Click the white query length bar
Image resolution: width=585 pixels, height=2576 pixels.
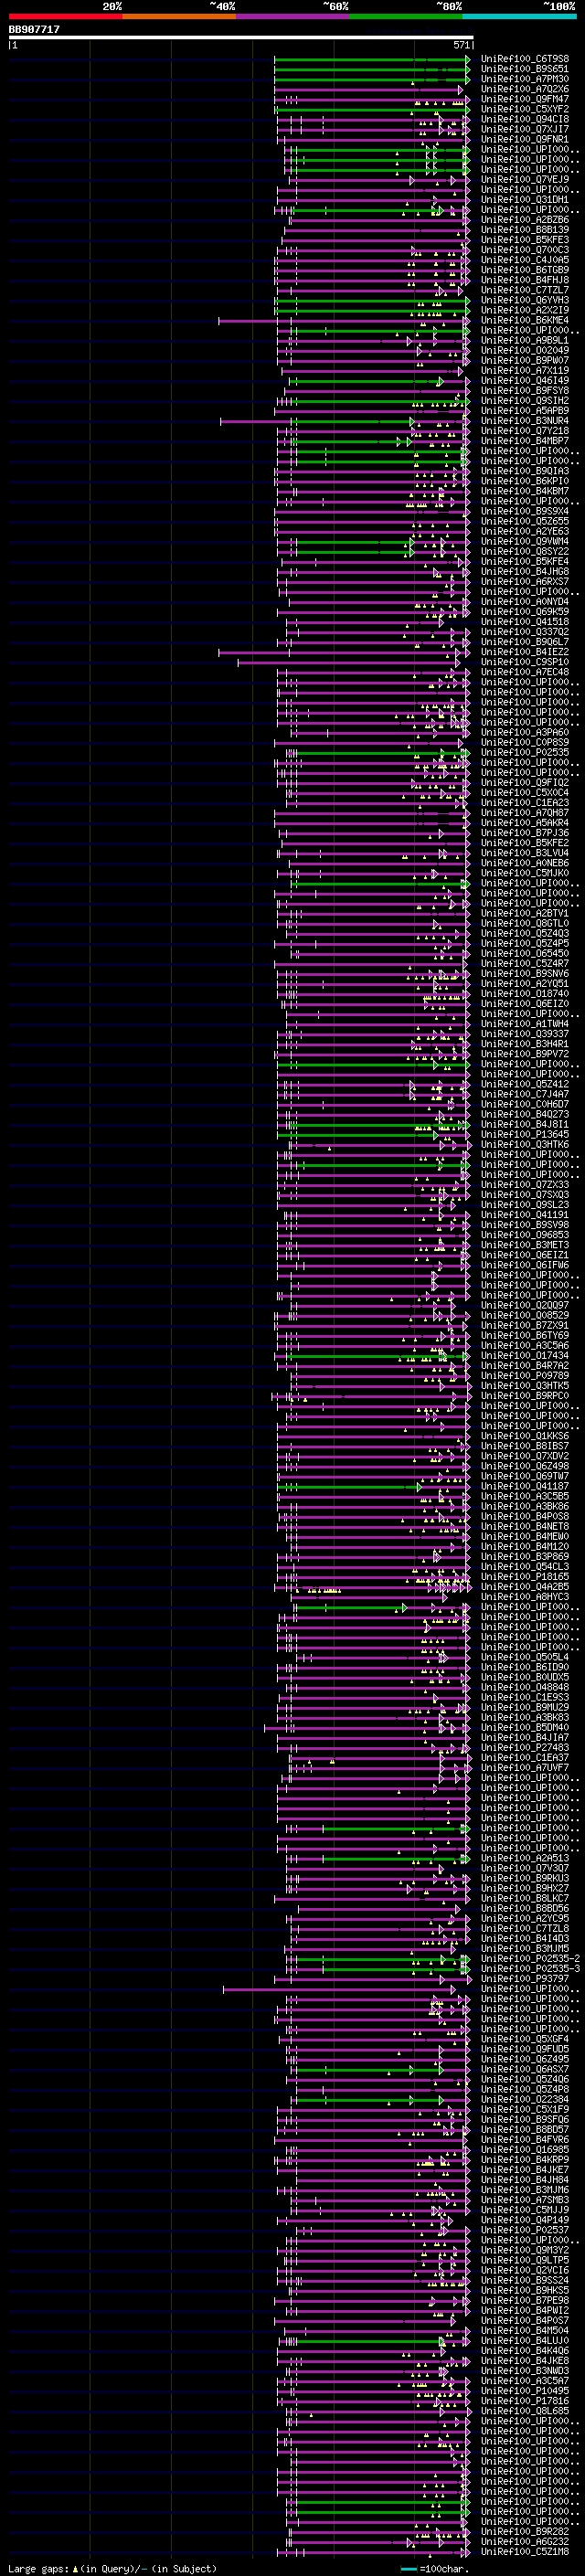click(x=241, y=38)
